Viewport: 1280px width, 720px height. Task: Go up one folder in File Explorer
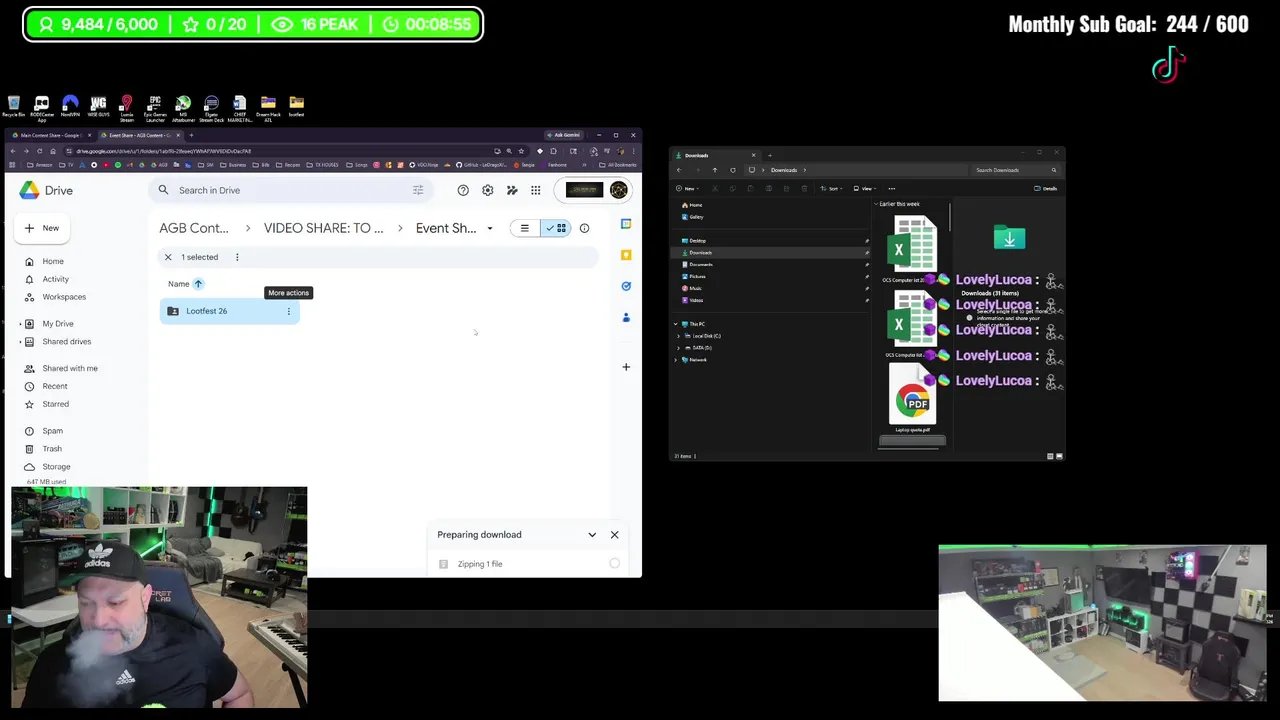pos(714,170)
